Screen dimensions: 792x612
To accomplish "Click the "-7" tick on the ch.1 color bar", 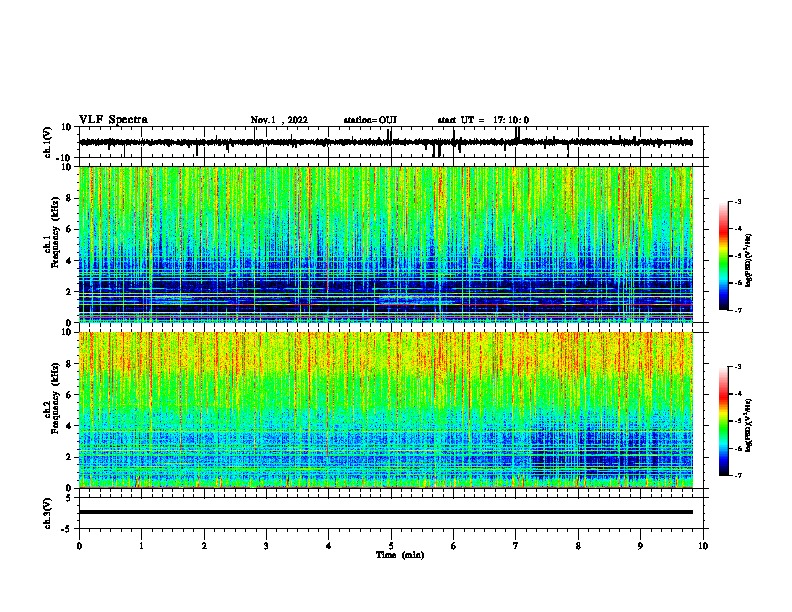I will coord(737,310).
